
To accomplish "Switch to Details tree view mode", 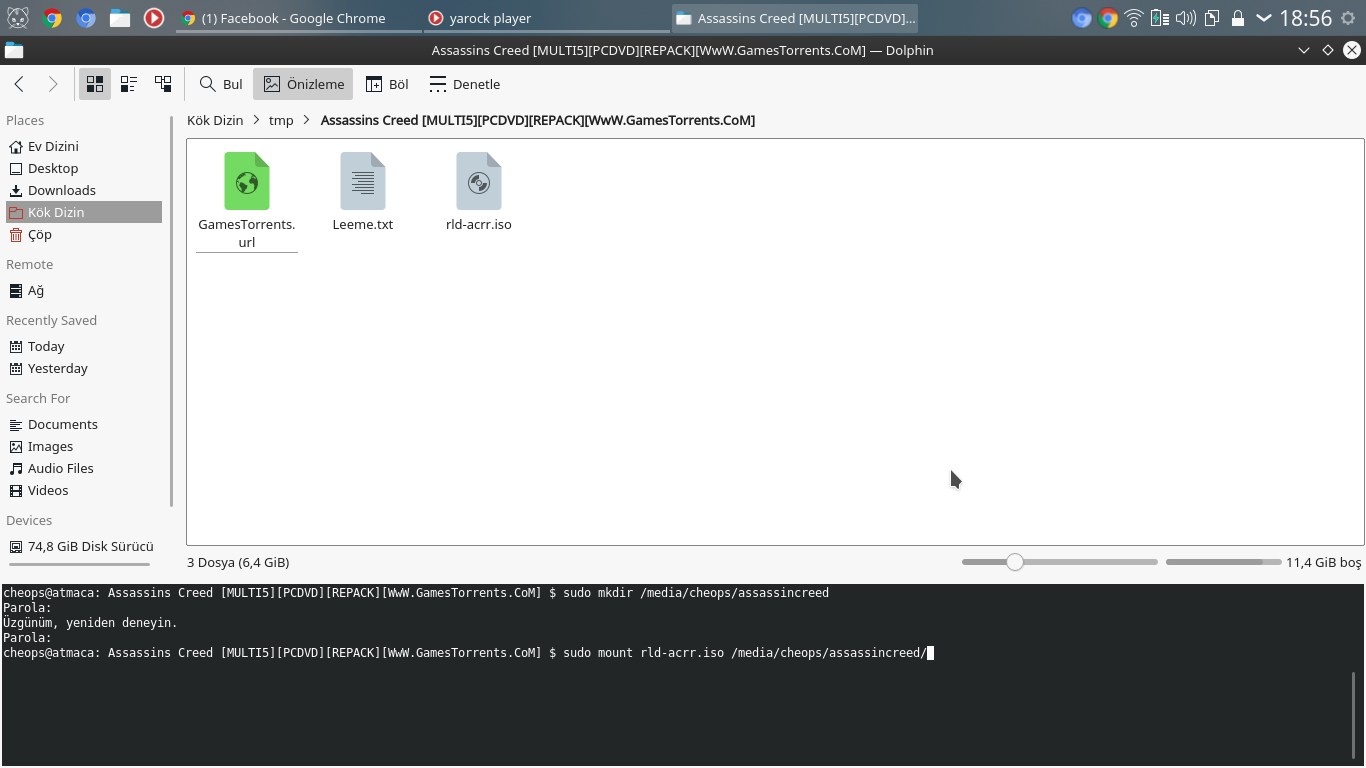I will pyautogui.click(x=163, y=84).
